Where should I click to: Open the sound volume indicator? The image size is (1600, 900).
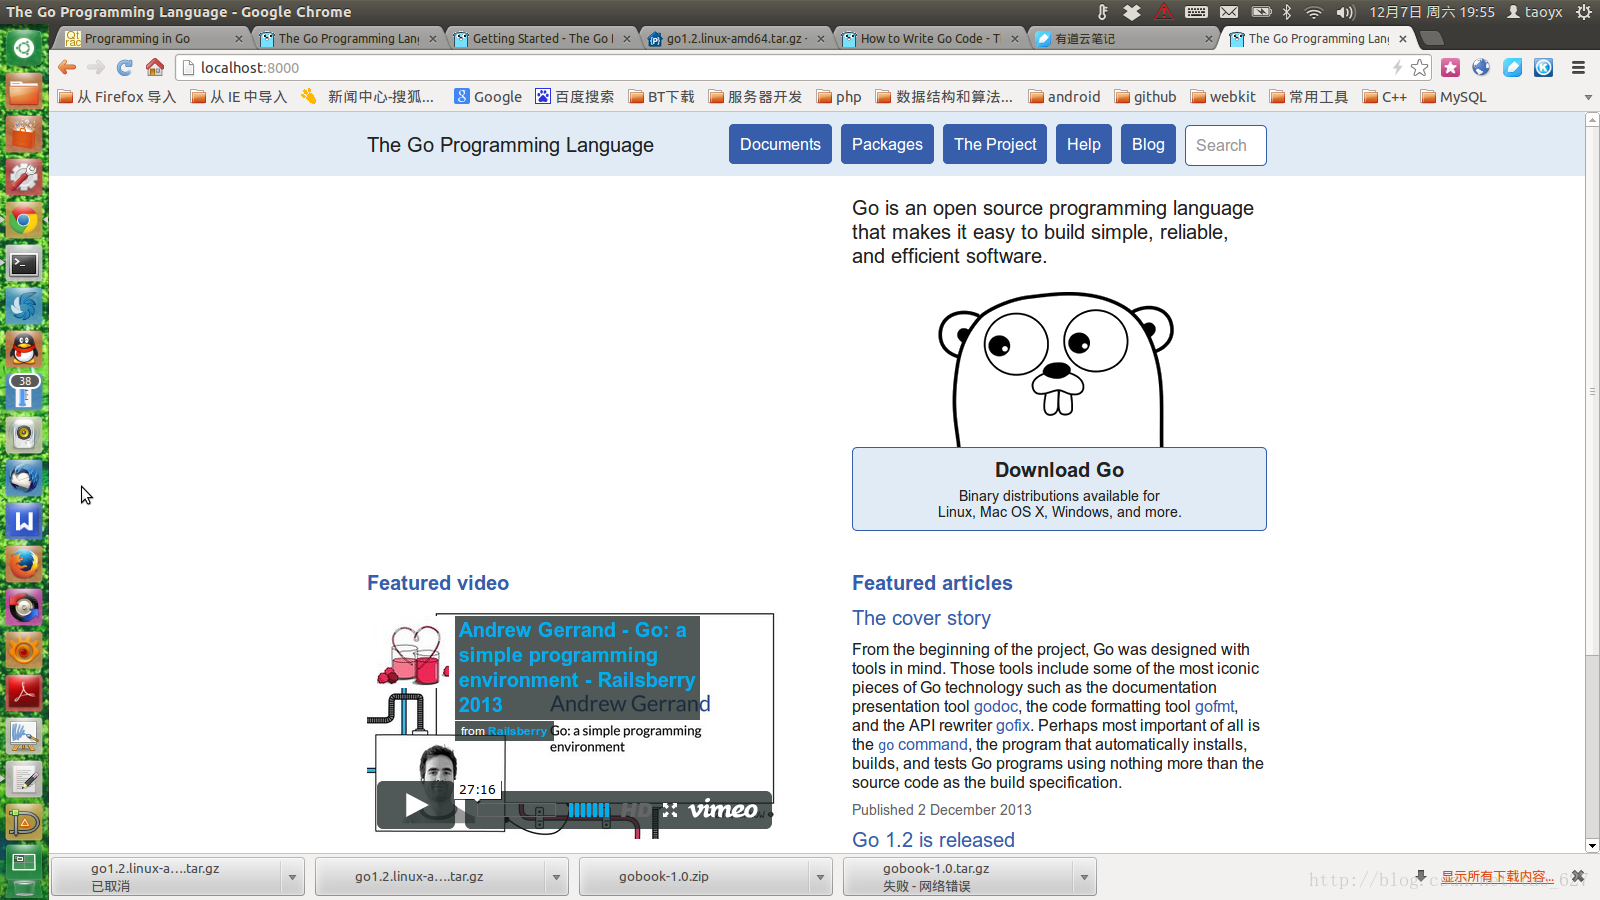[x=1346, y=12]
